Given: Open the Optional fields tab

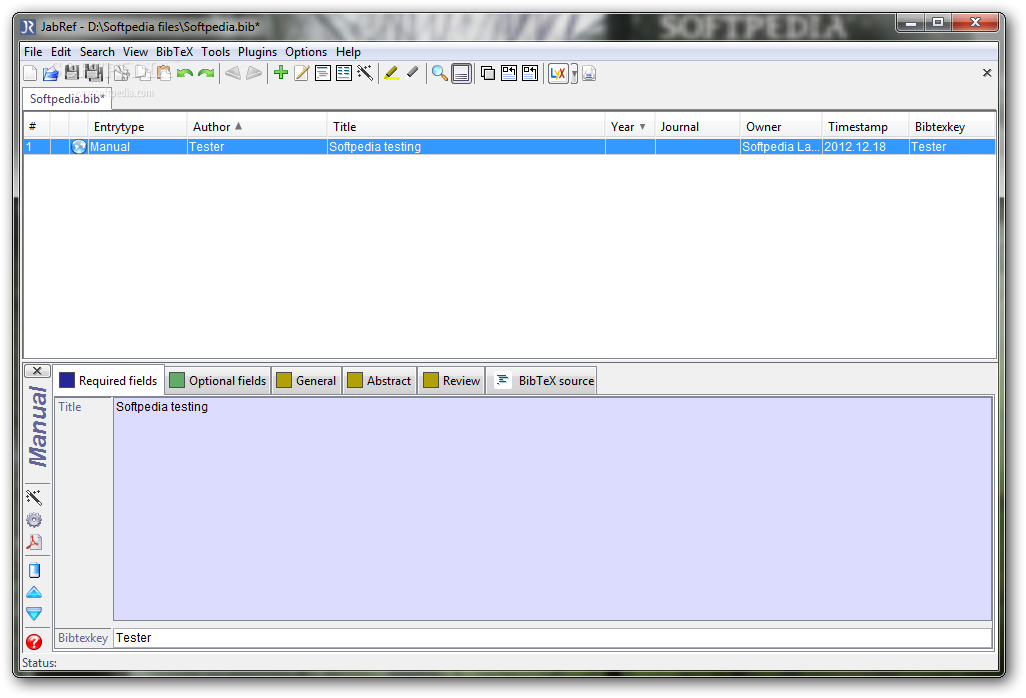Looking at the screenshot, I should click(218, 381).
